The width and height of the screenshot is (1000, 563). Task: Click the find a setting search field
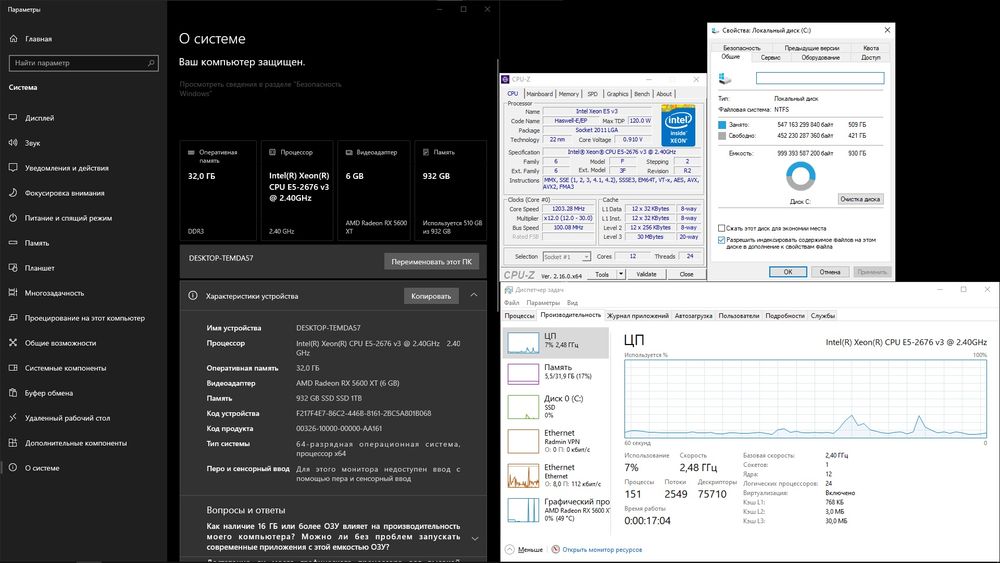point(84,62)
